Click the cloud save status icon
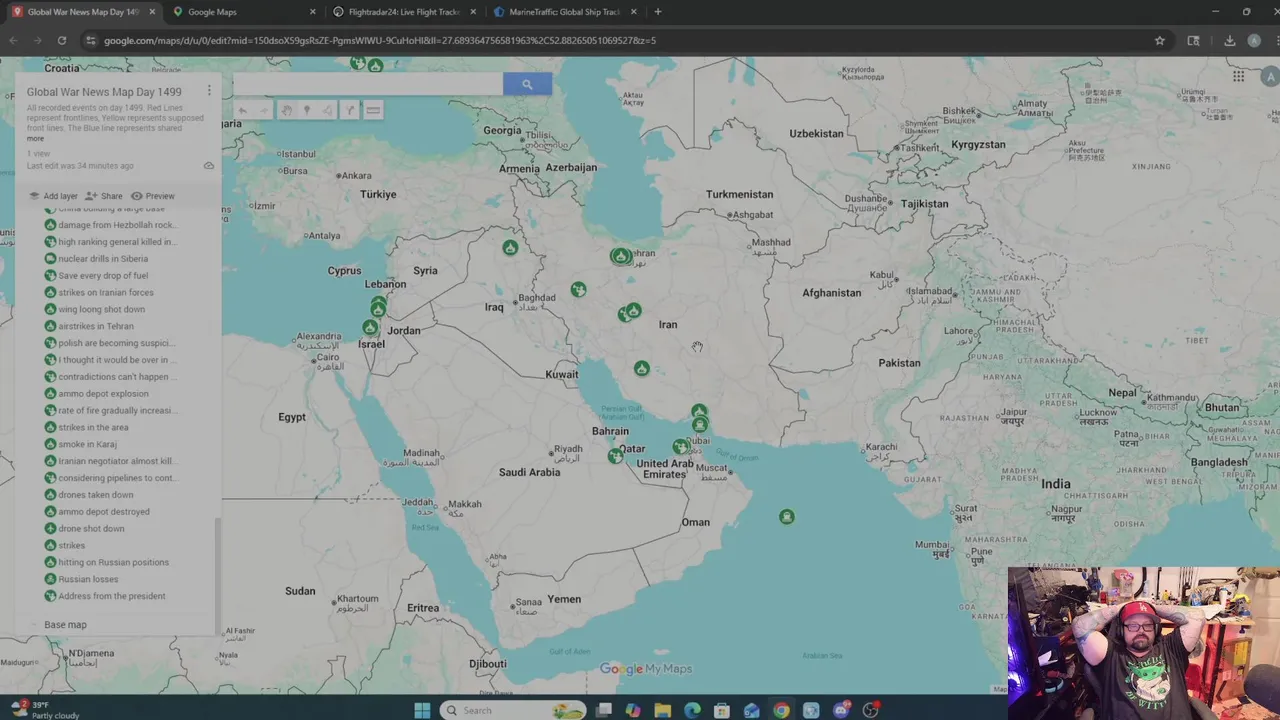Image resolution: width=1280 pixels, height=720 pixels. (x=209, y=166)
